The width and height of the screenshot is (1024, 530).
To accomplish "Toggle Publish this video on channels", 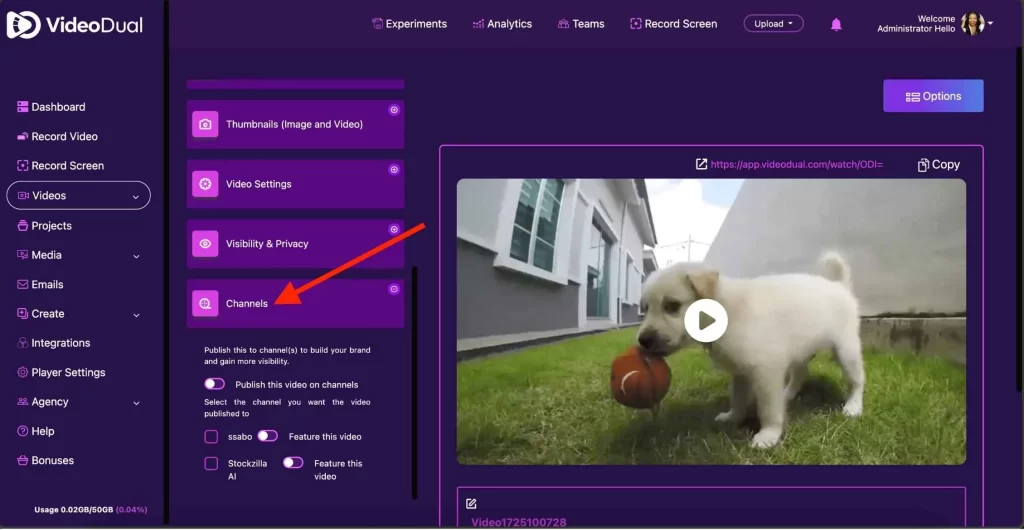I will point(214,384).
